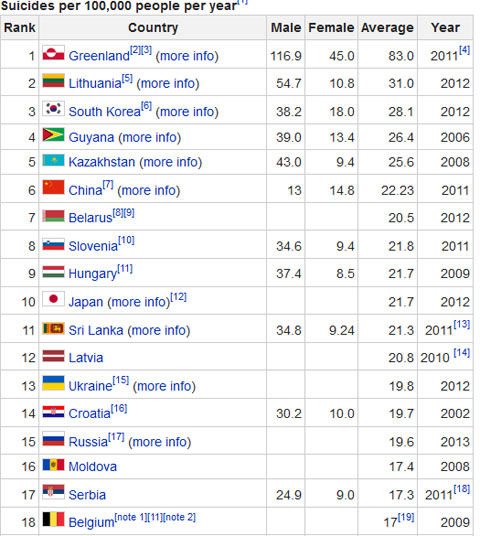Image resolution: width=480 pixels, height=536 pixels.
Task: Open the Hungary country link
Action: (93, 274)
